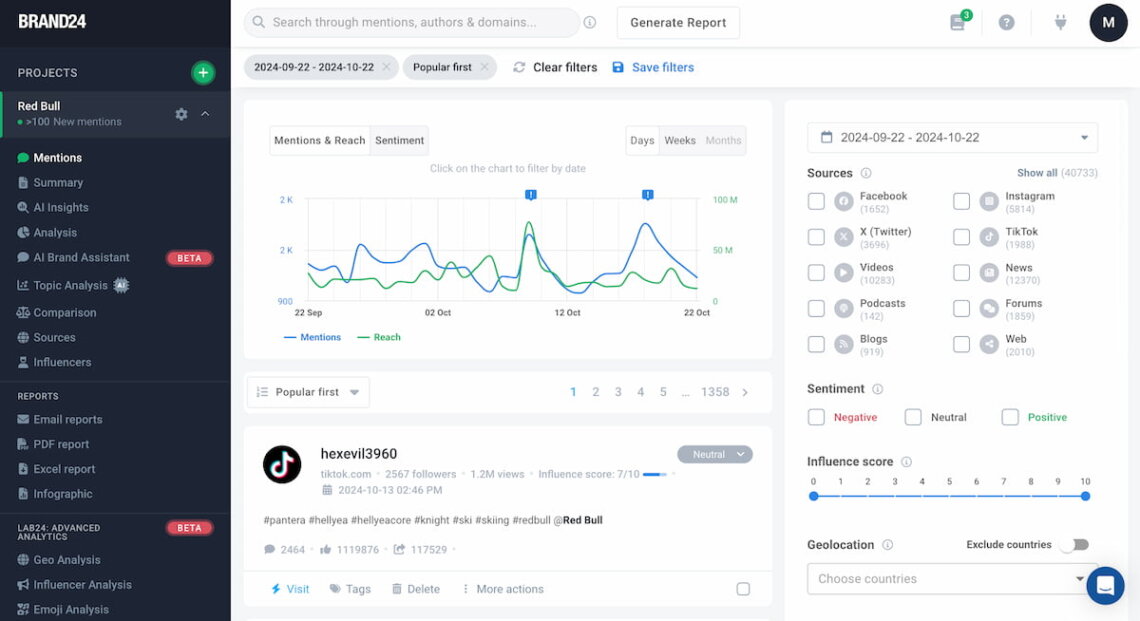The height and width of the screenshot is (621, 1140).
Task: Add a new project with green plus
Action: point(203,73)
